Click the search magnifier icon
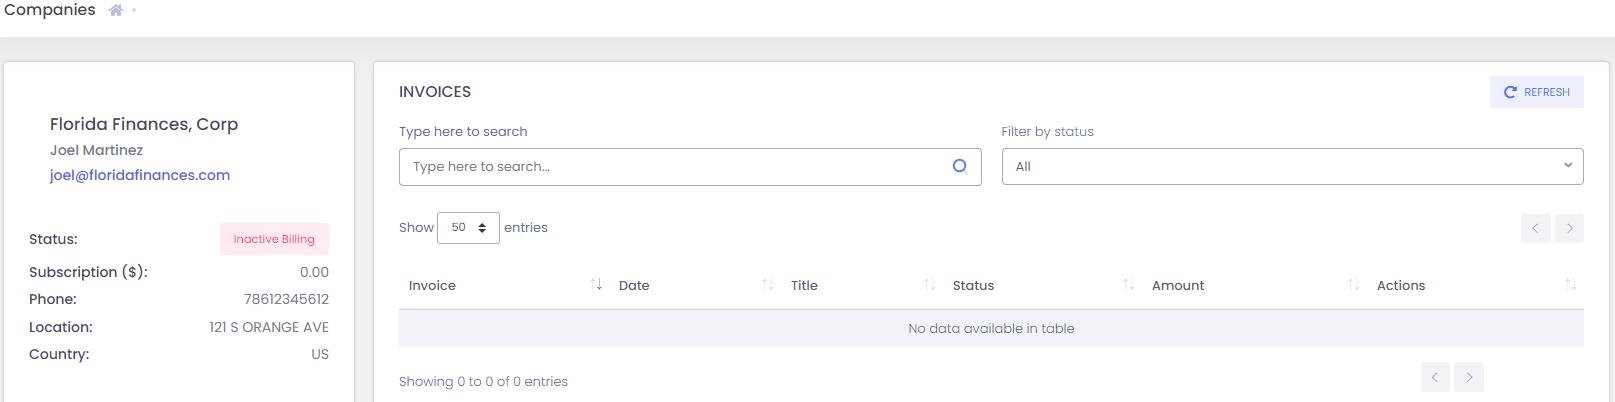The height and width of the screenshot is (402, 1615). coord(960,167)
